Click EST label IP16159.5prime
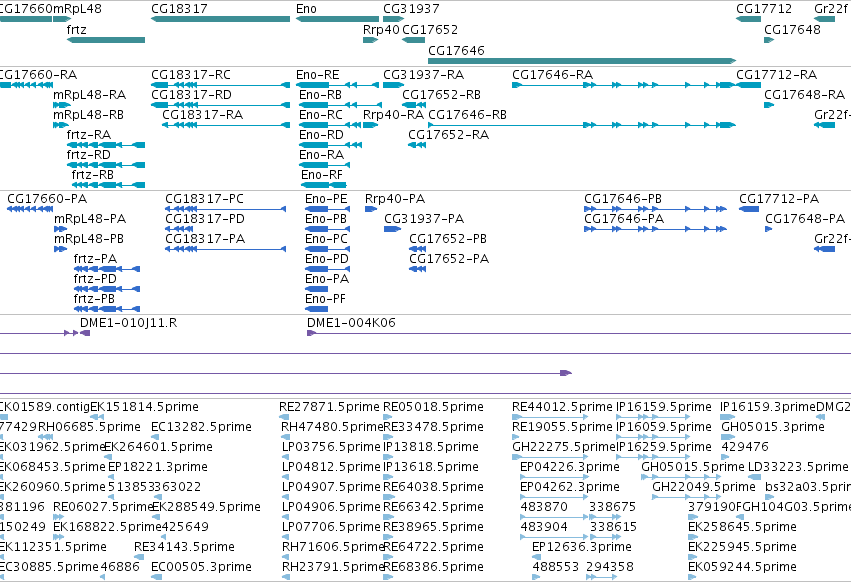 tap(663, 407)
